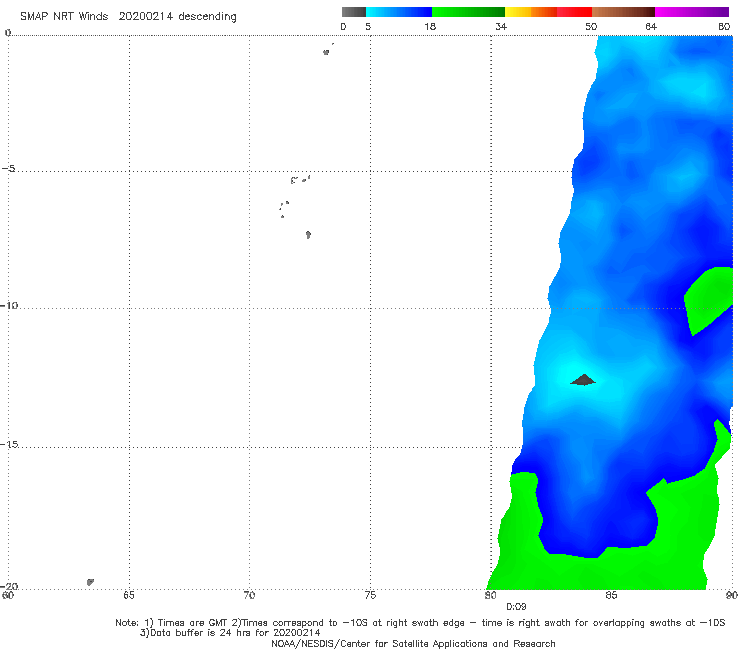Viewport: 740px width, 650px height.
Task: Click the '18' color scale label
Action: [x=430, y=26]
